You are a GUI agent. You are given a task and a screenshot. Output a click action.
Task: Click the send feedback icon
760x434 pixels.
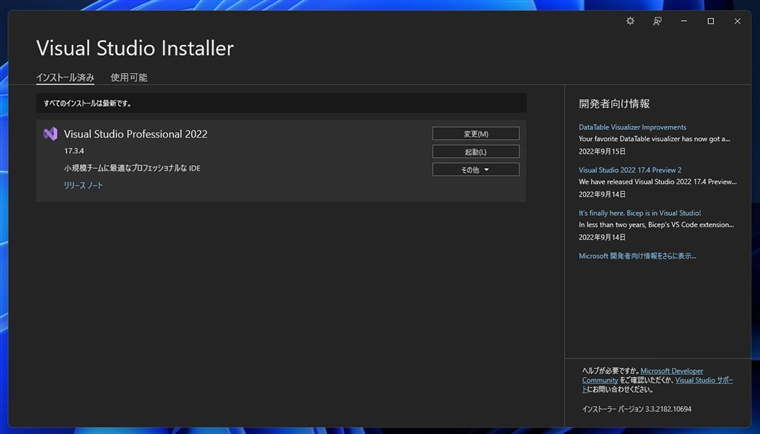657,21
